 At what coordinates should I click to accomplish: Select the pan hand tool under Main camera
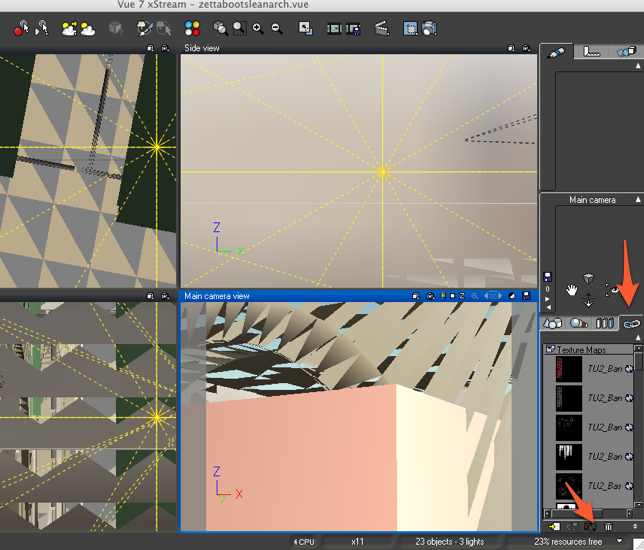point(573,289)
